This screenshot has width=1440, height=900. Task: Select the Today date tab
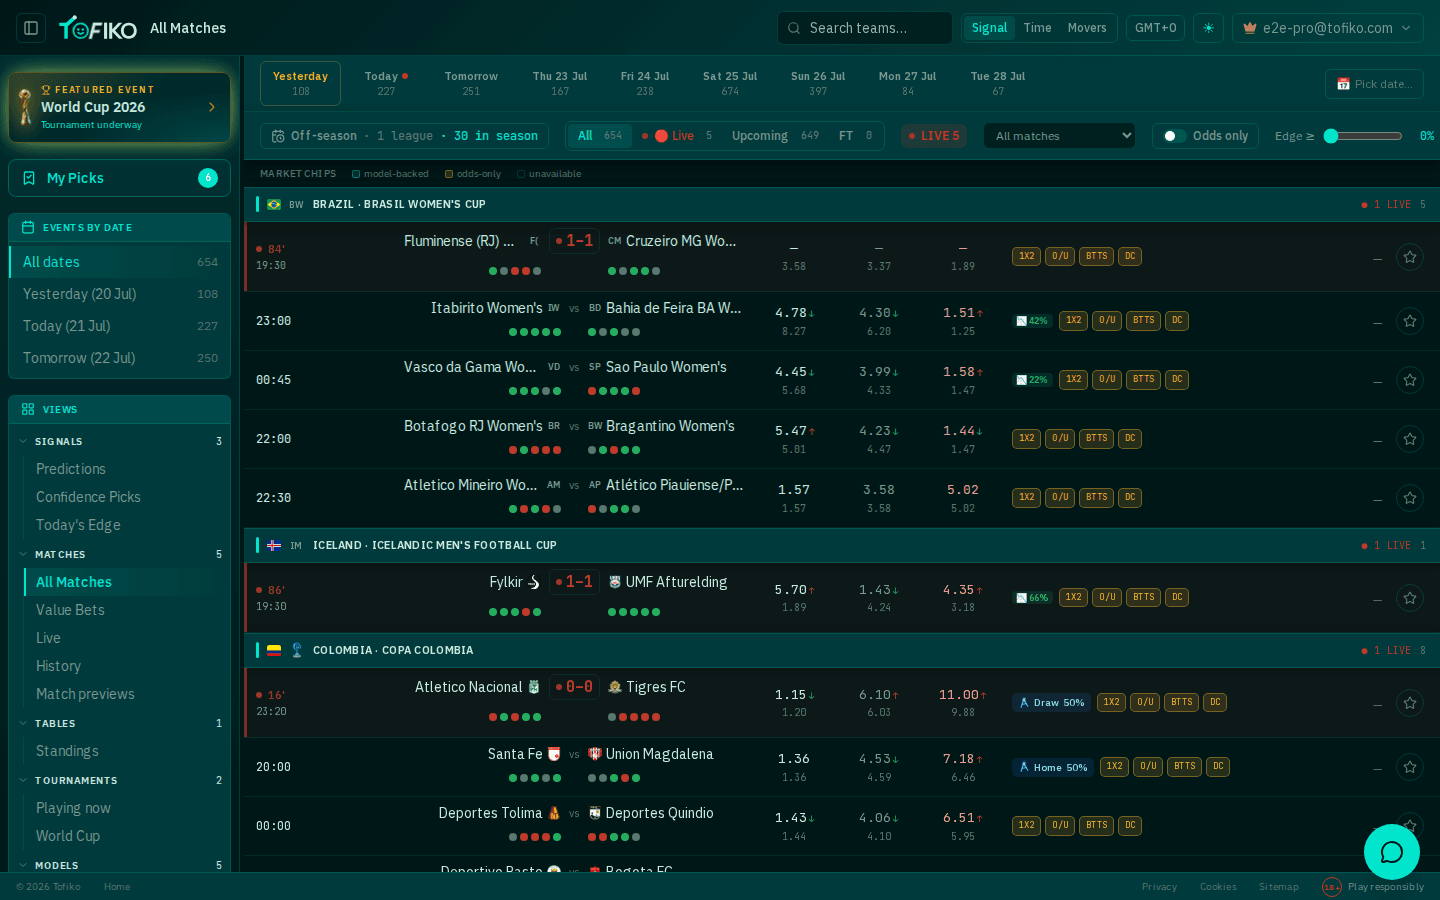click(x=386, y=83)
